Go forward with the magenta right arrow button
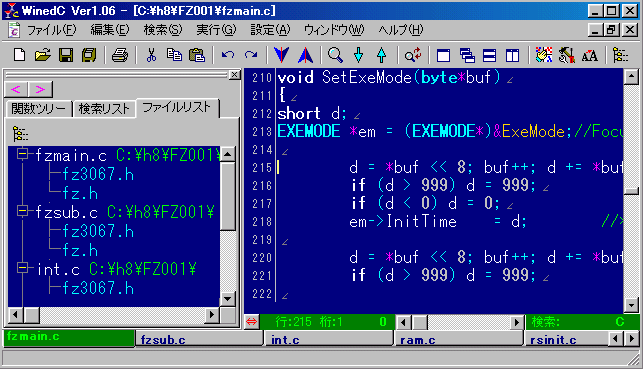This screenshot has width=643, height=369. [x=40, y=89]
